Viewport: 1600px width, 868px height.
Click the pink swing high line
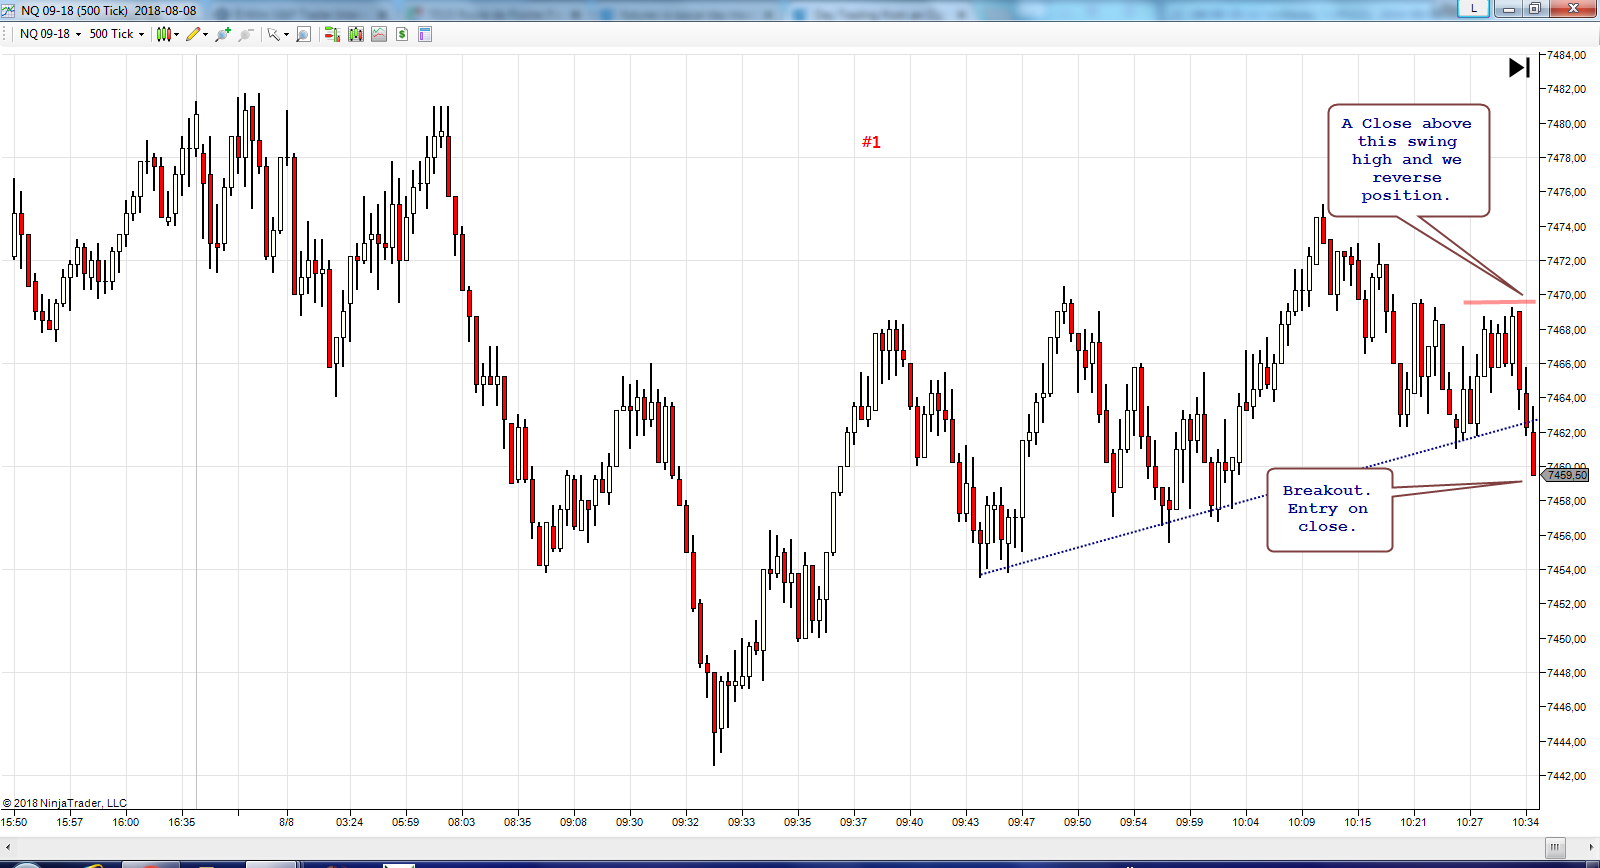tap(1499, 301)
